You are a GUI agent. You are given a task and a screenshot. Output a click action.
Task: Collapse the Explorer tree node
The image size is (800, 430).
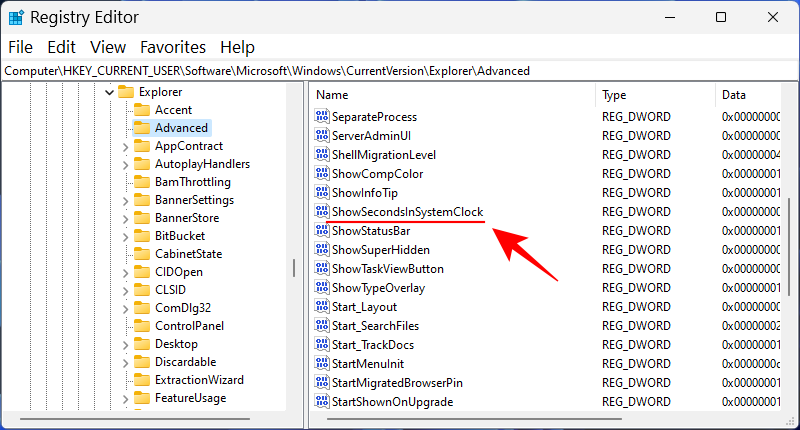109,92
